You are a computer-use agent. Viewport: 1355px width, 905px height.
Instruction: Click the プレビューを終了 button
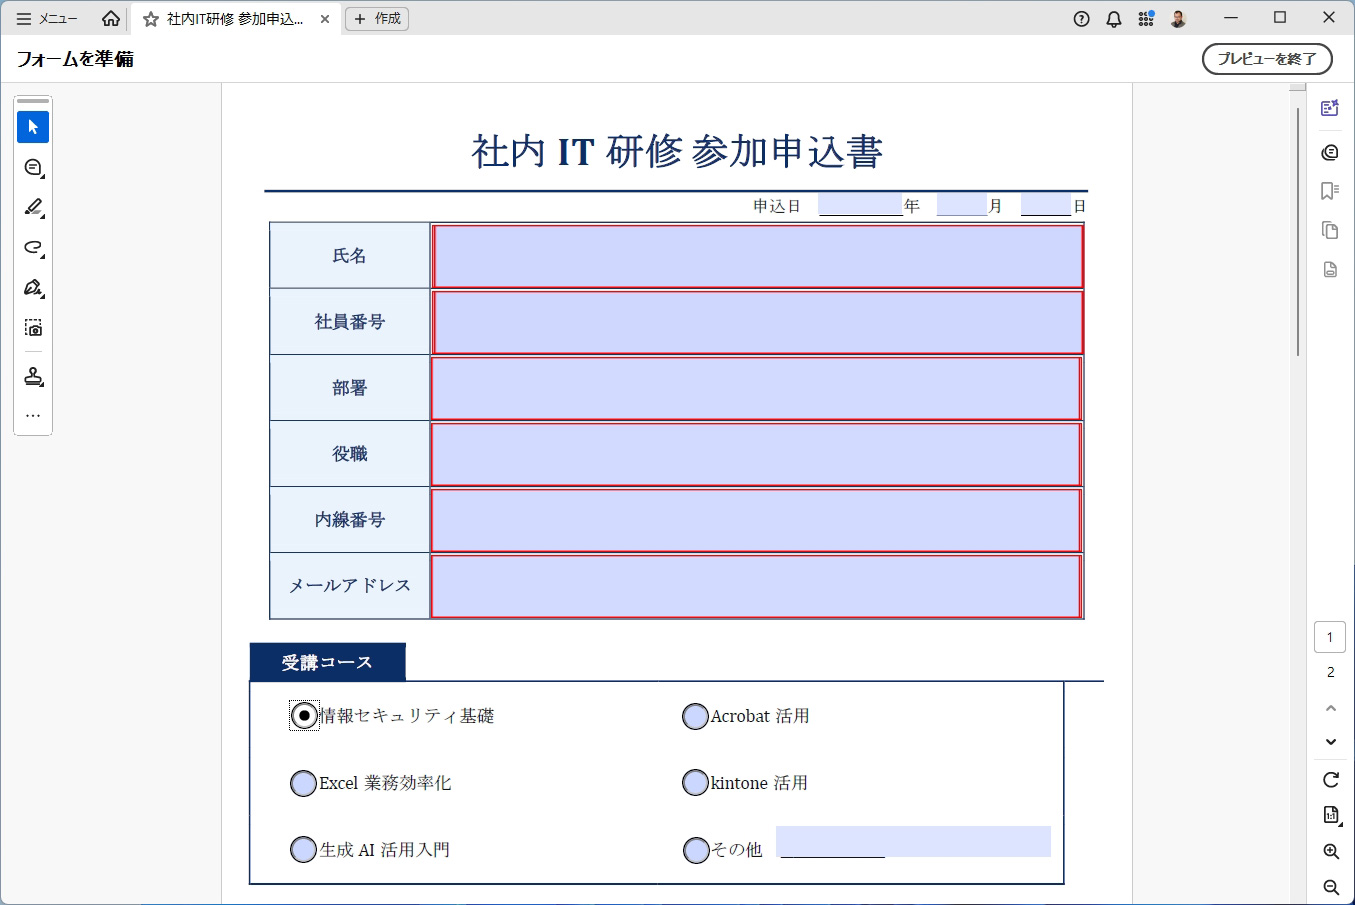1267,59
